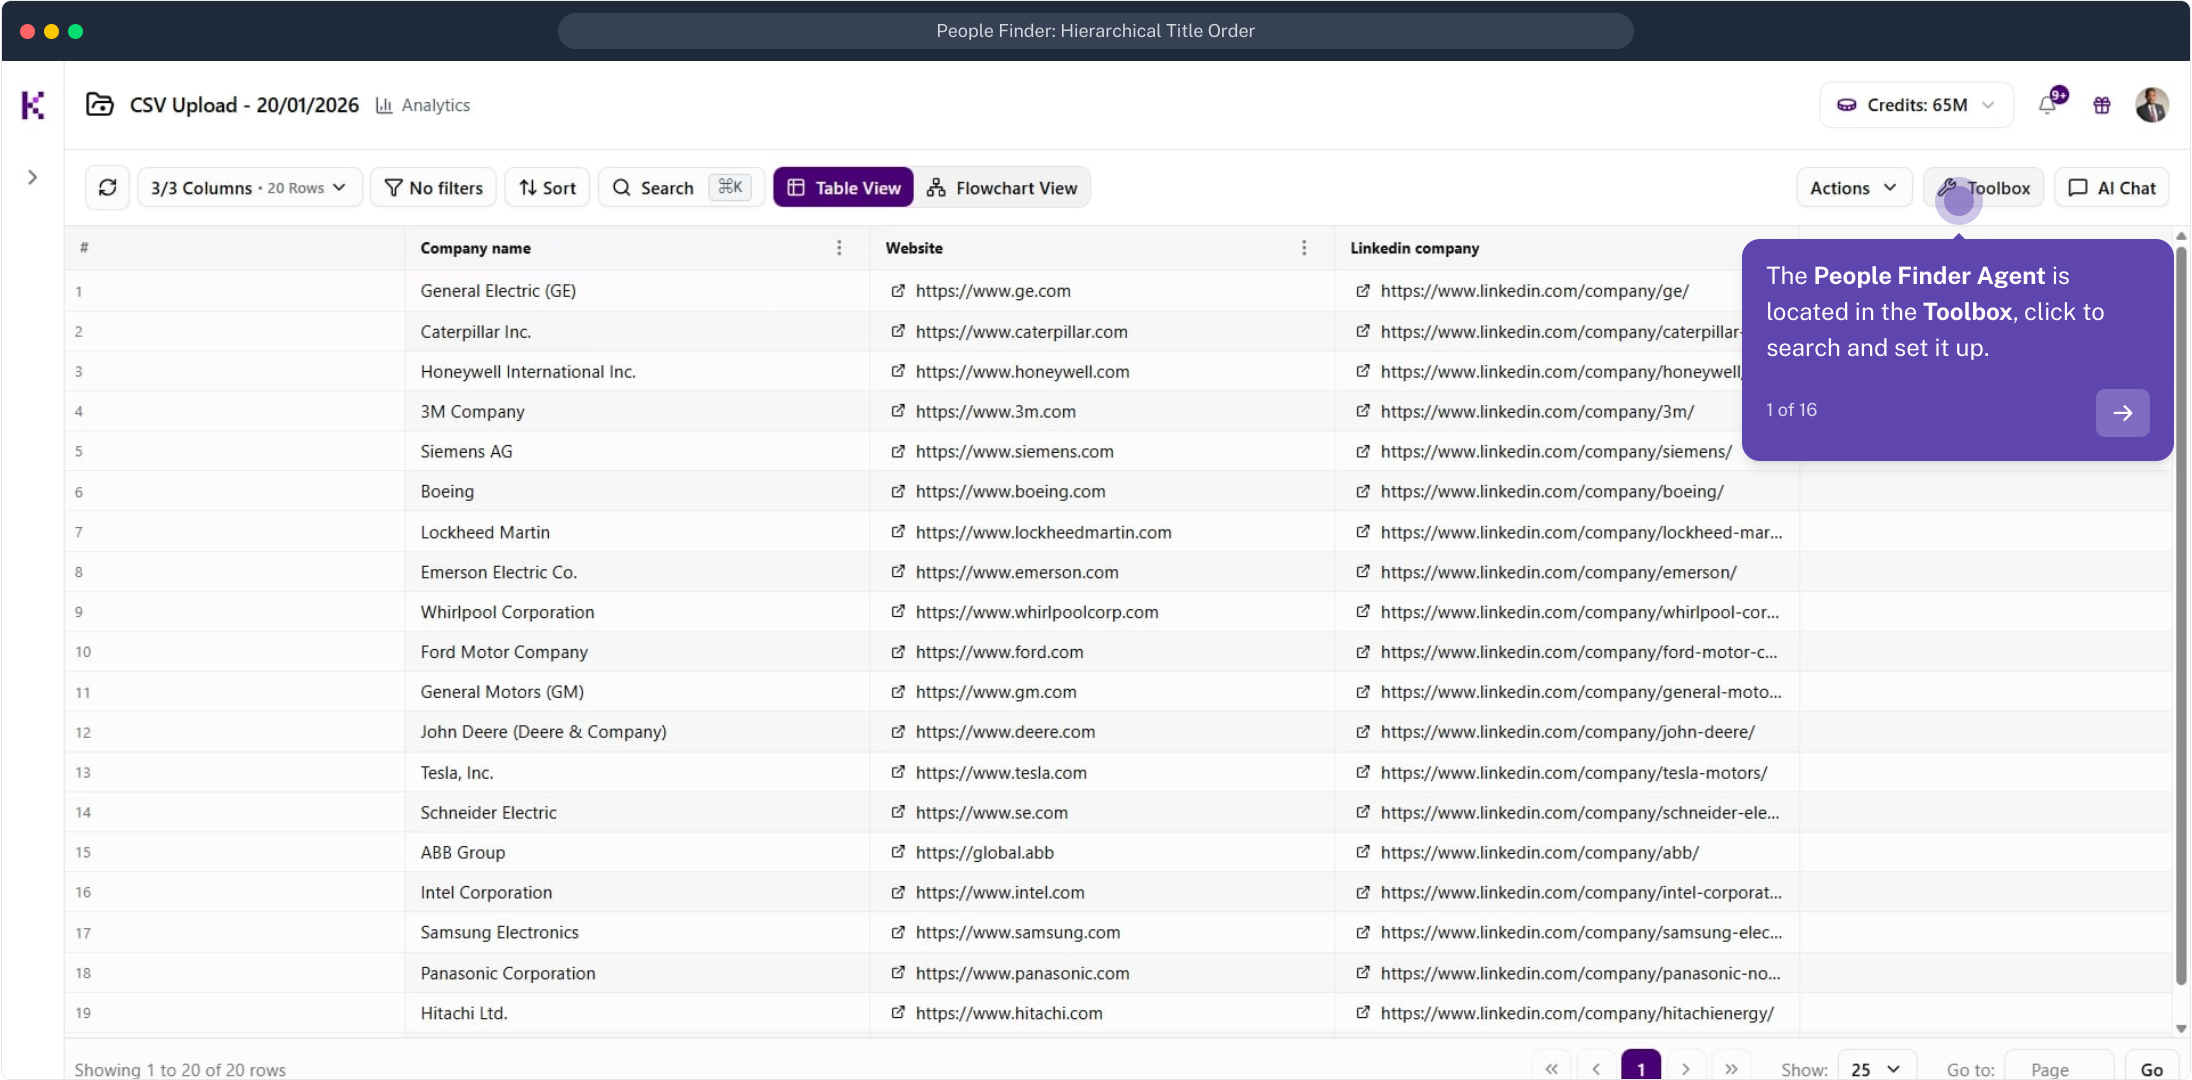This screenshot has width=2192, height=1080.
Task: Click the table vertical scrollbar
Action: (2181, 615)
